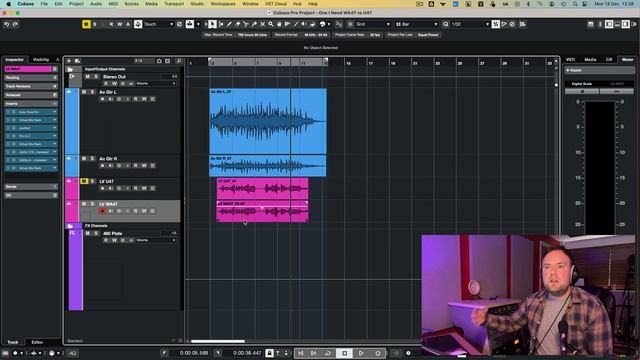Switch to the VSTi tab
Image resolution: width=640 pixels, height=360 pixels.
(570, 60)
